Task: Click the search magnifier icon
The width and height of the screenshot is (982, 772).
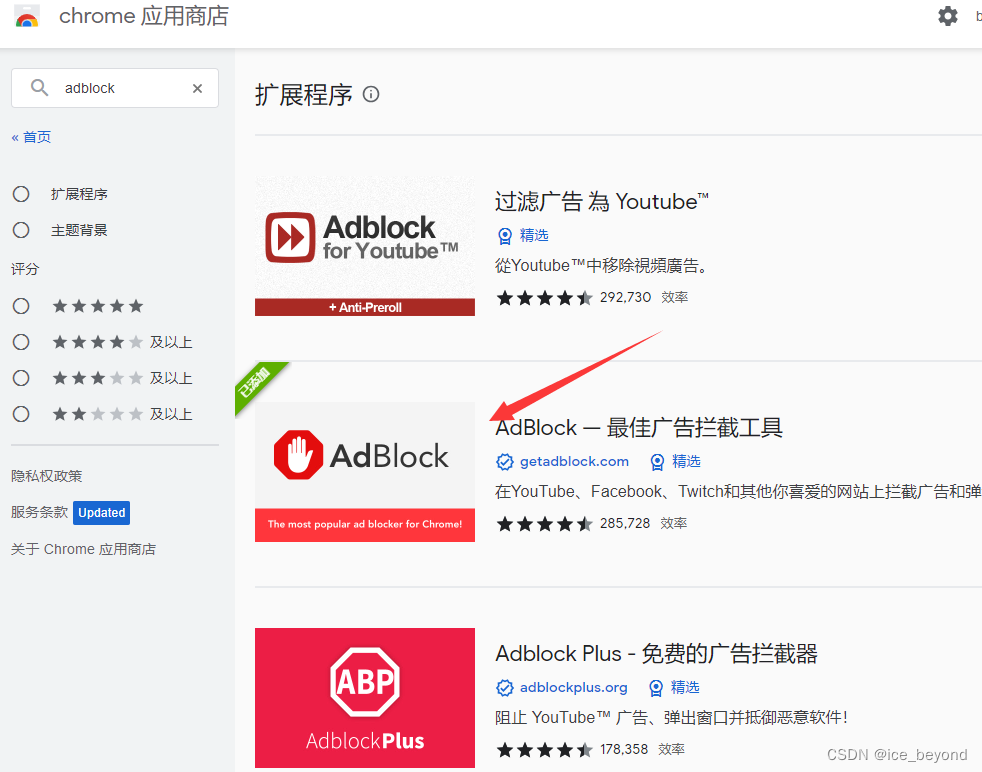Action: coord(39,88)
